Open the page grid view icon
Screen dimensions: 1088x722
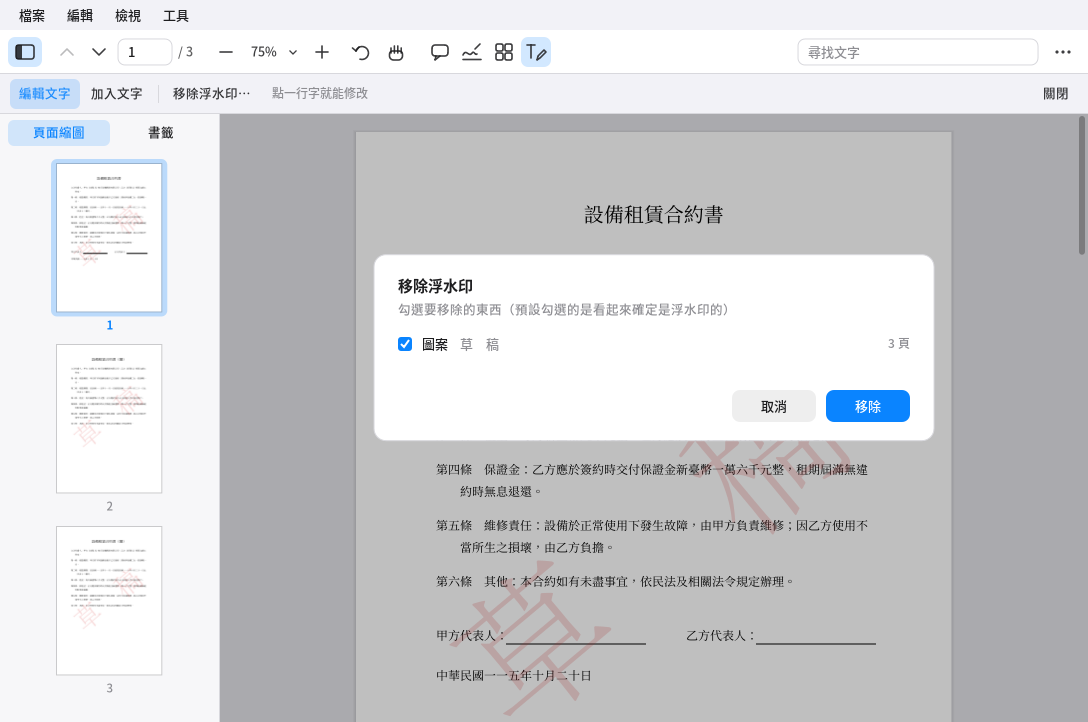(504, 52)
